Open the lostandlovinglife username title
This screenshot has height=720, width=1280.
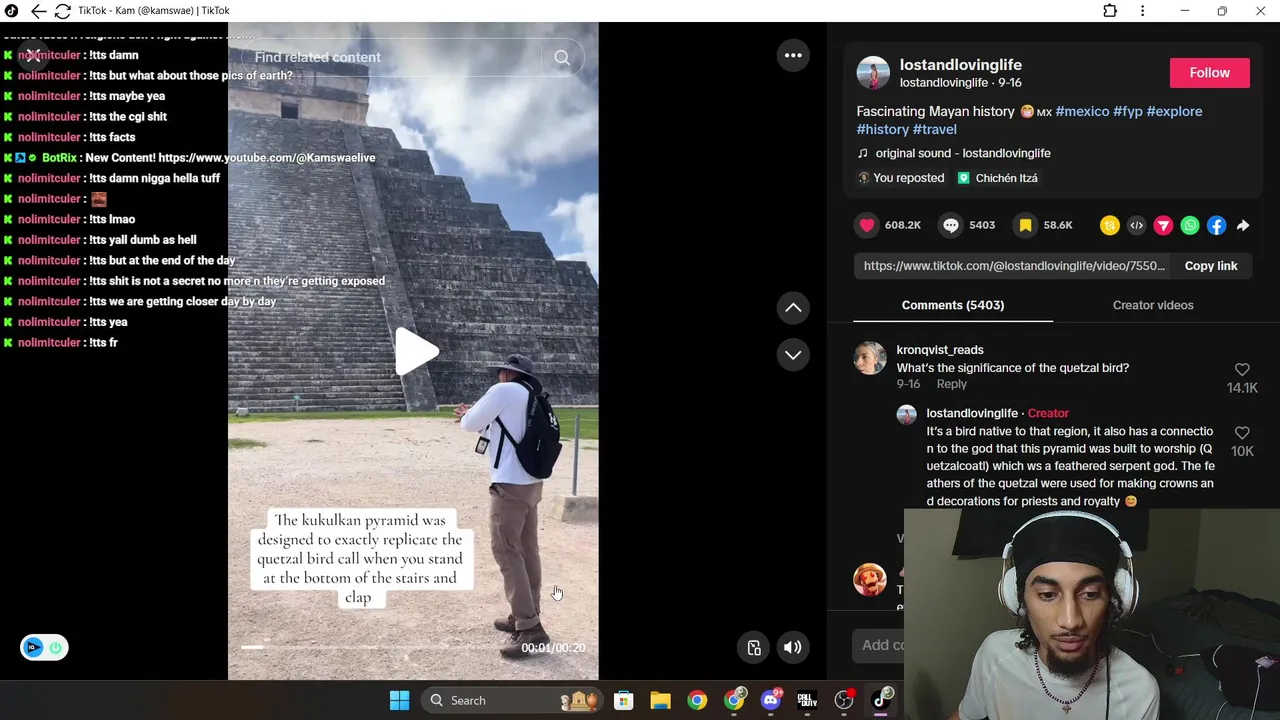961,65
